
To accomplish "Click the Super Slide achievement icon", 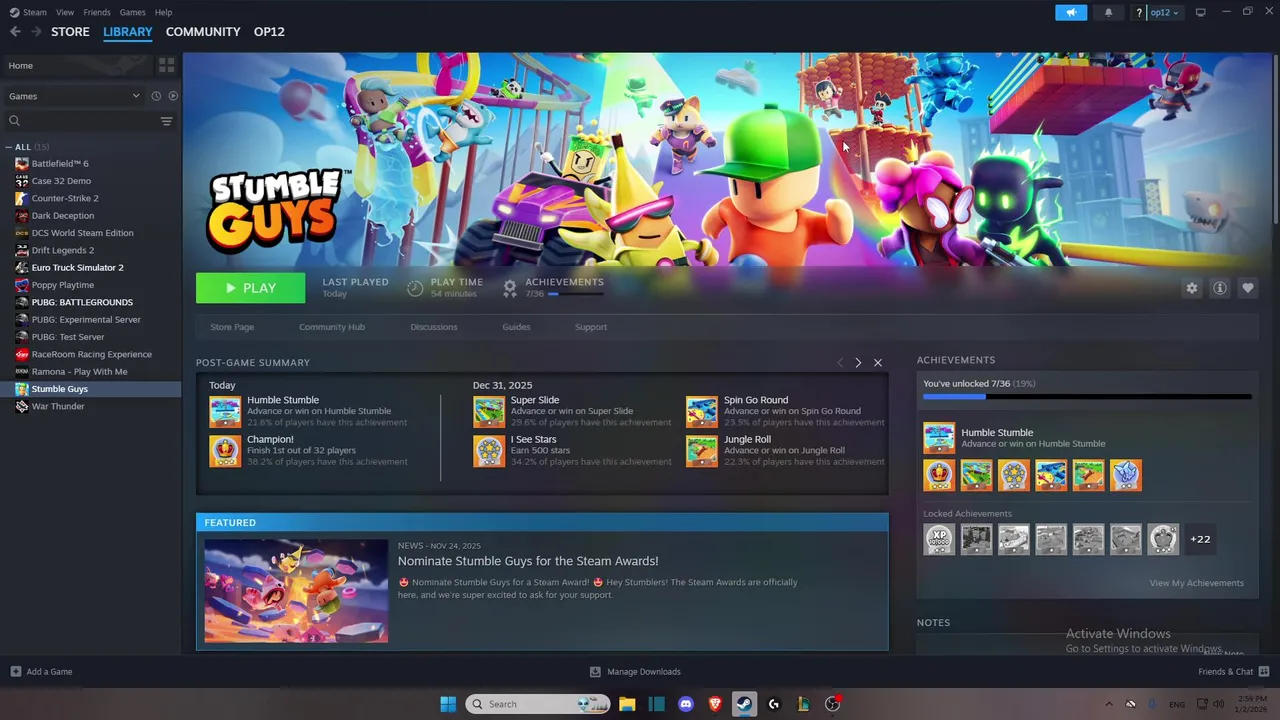I will (489, 411).
